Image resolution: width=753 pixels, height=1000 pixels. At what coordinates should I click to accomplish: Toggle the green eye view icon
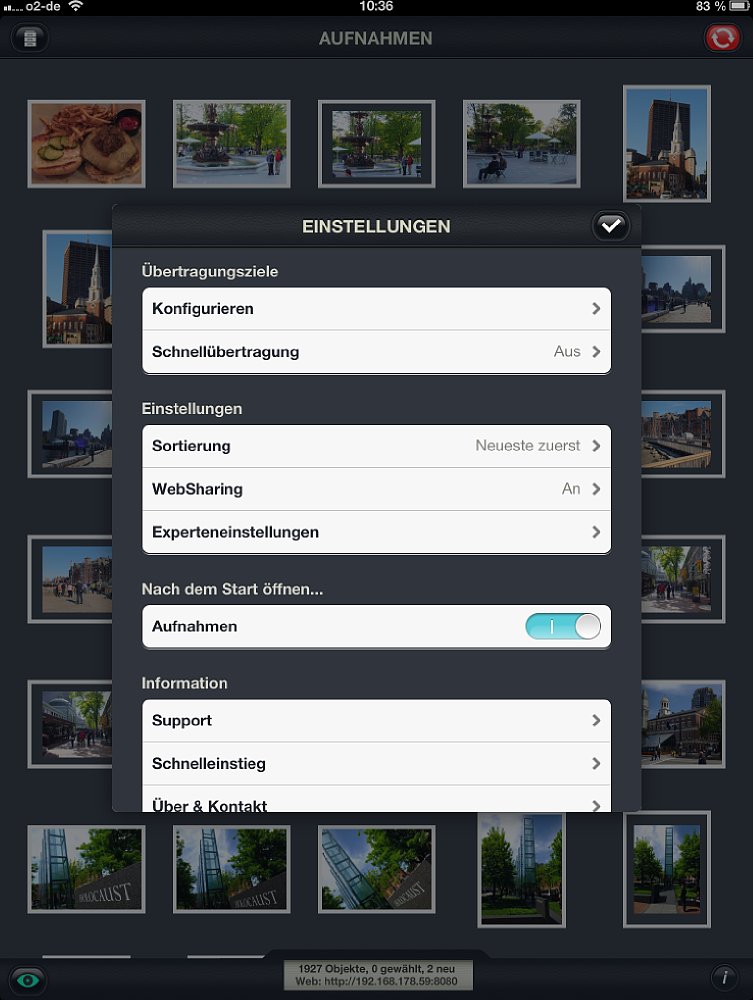pos(27,979)
